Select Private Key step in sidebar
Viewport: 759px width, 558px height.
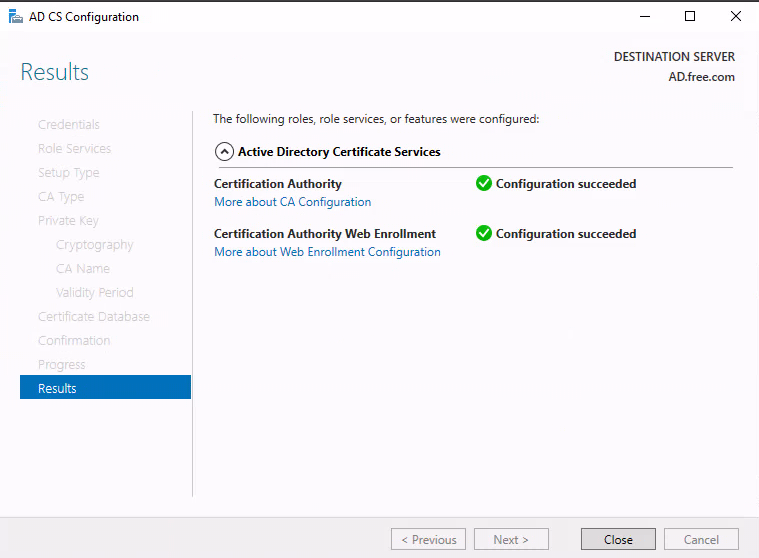point(68,221)
